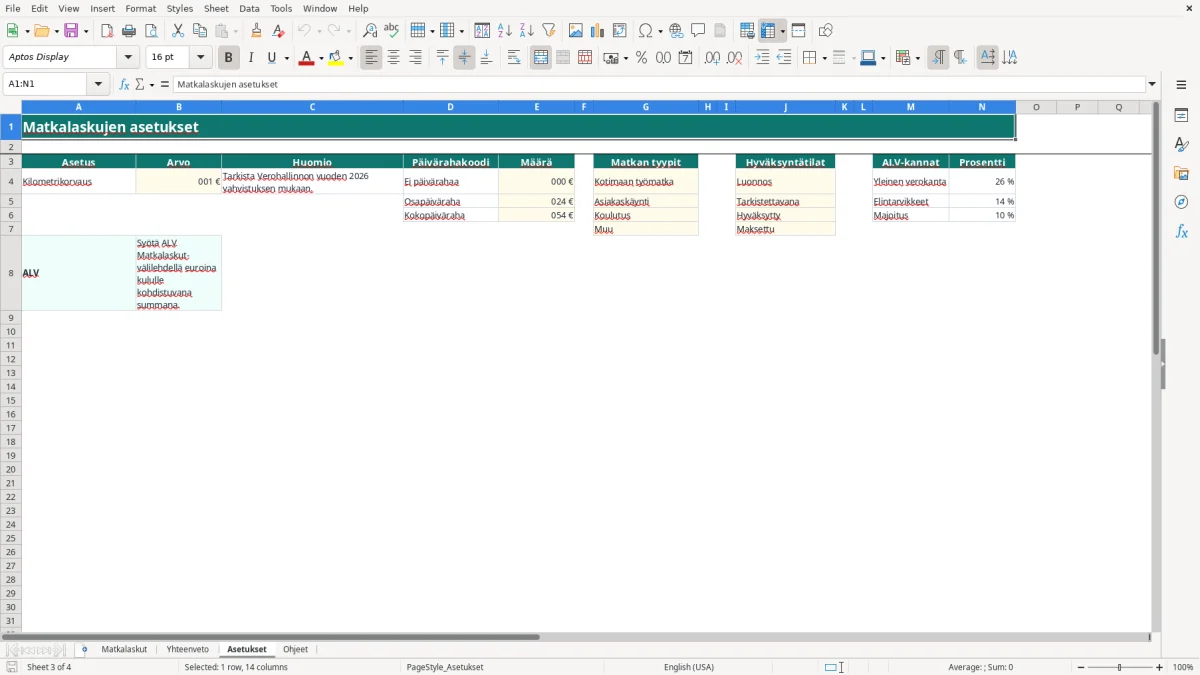Open the Function Wizard from the formula bar
Image resolution: width=1200 pixels, height=675 pixels.
125,84
